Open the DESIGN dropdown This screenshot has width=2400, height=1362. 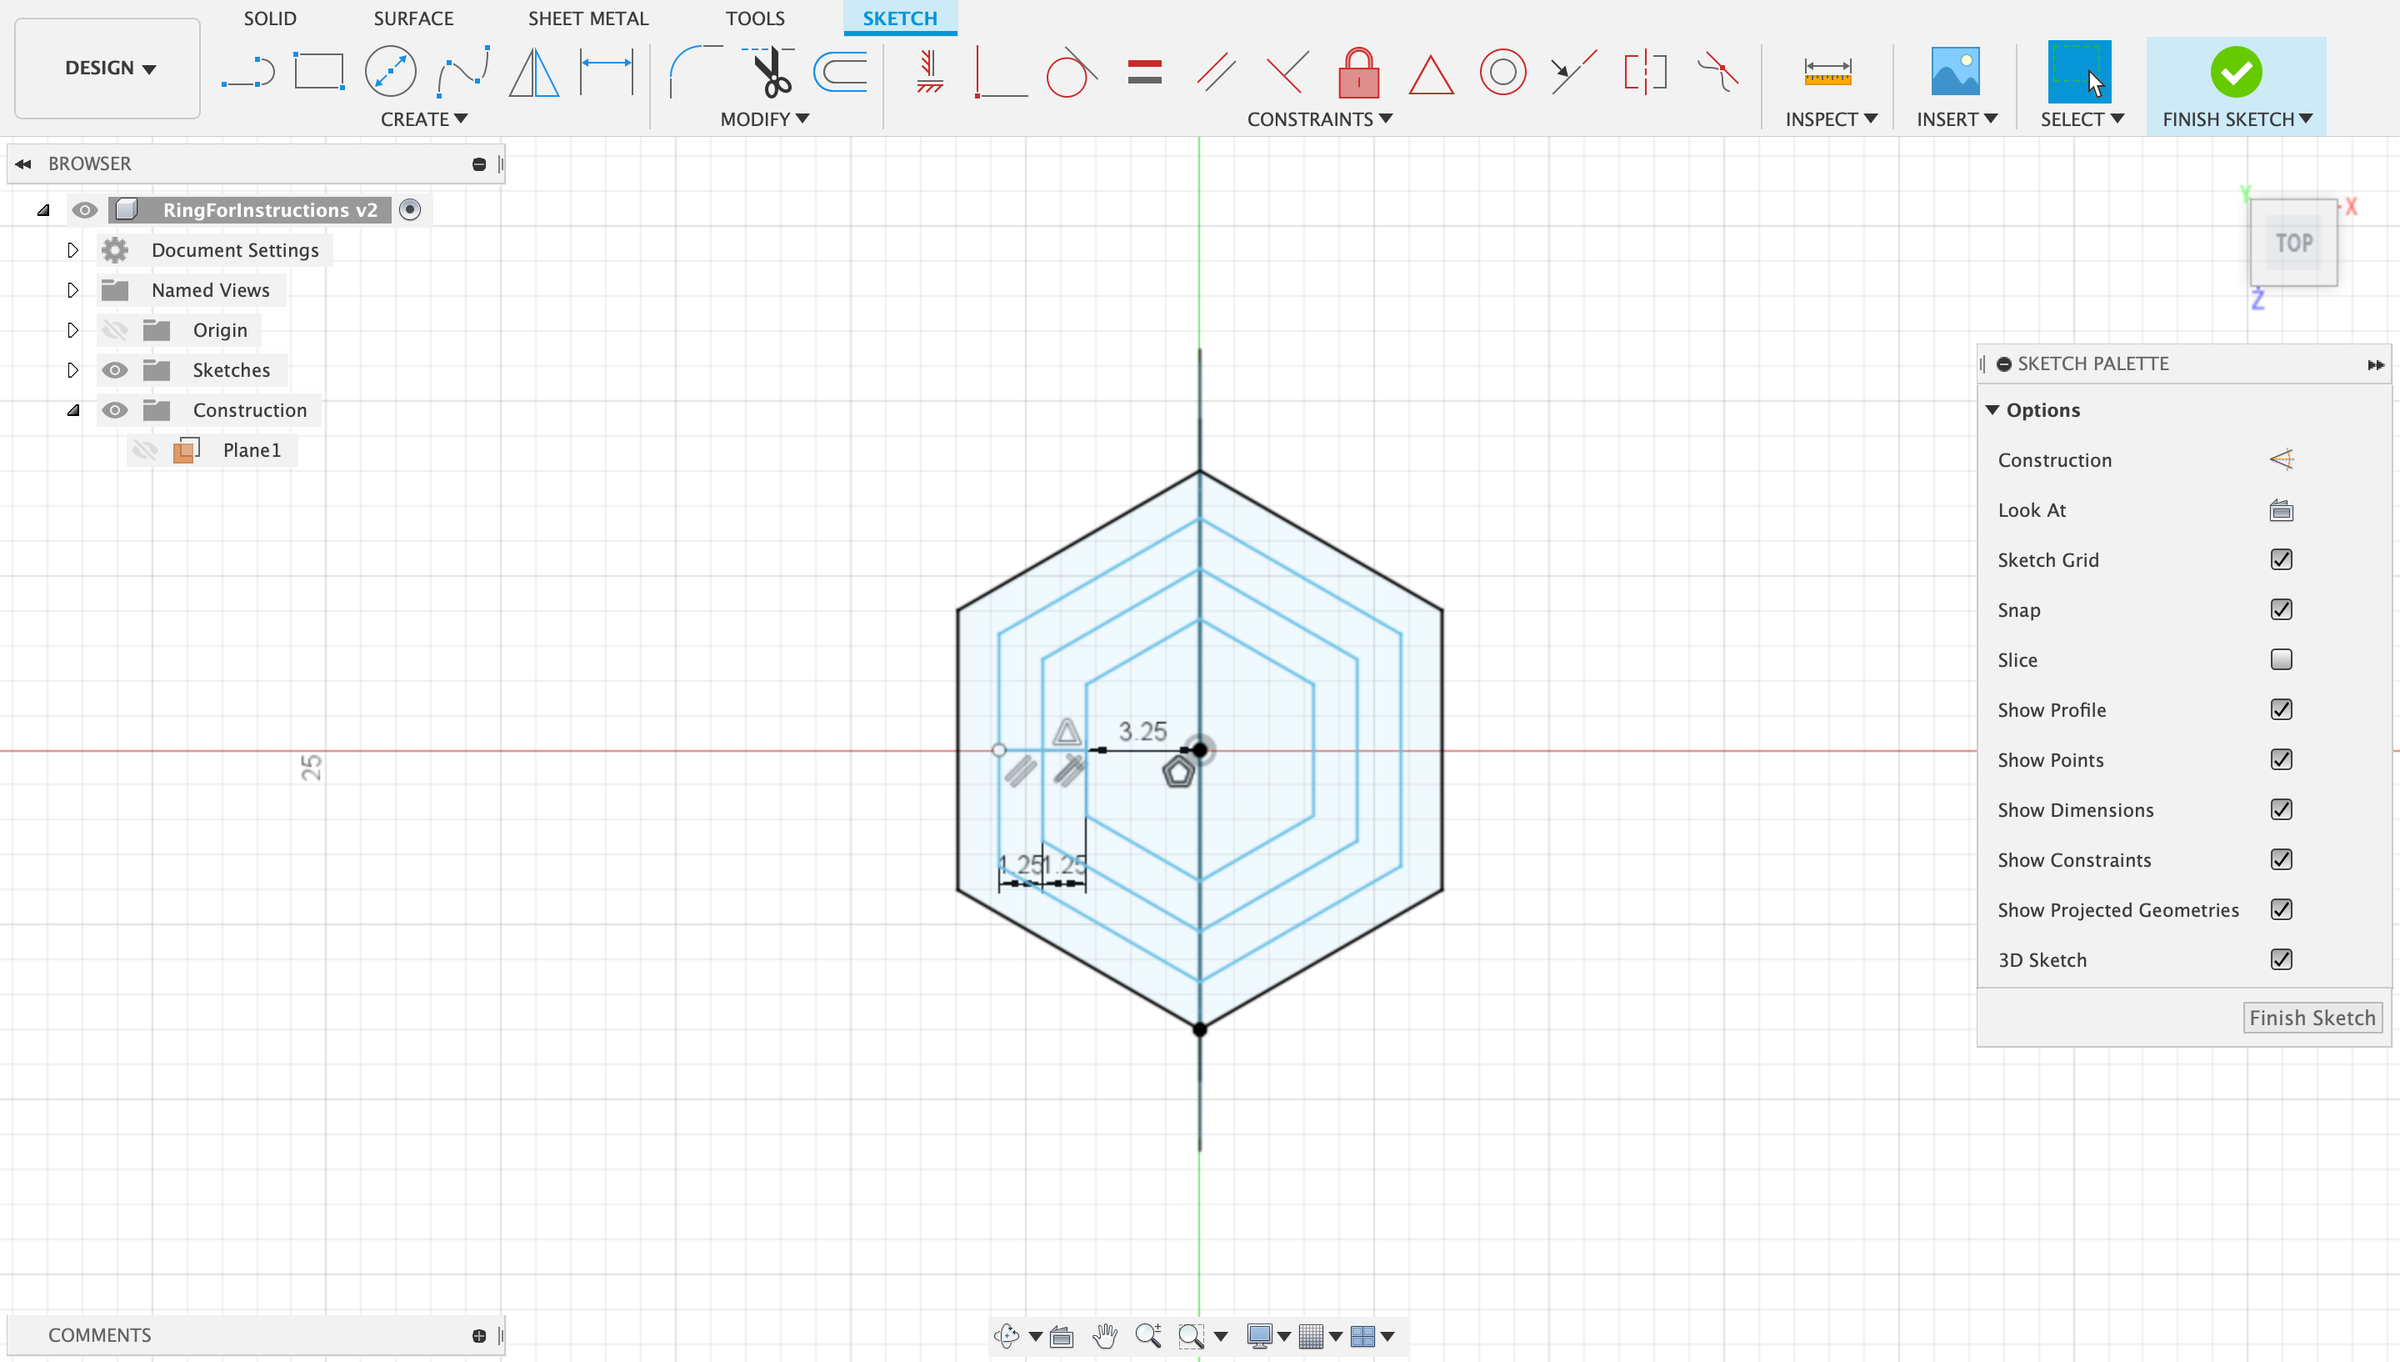point(107,68)
